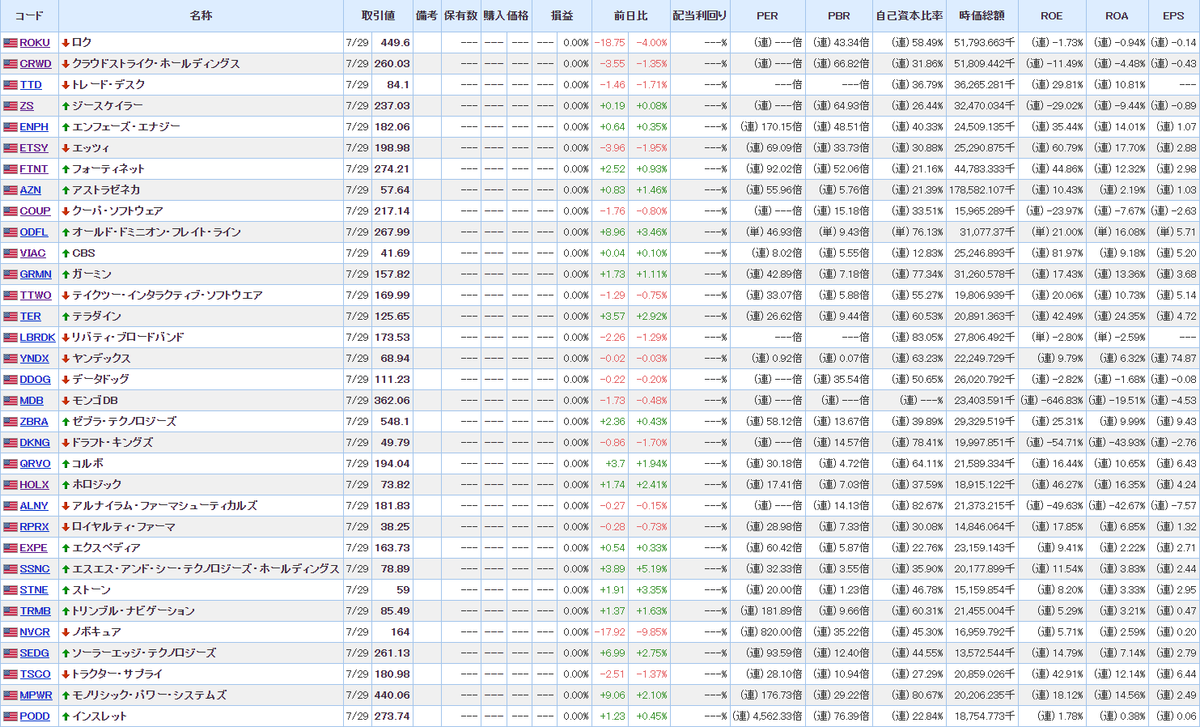Screen dimensions: 1200x727
Task: Click the green up arrow next to コルボ
Action: click(x=66, y=463)
